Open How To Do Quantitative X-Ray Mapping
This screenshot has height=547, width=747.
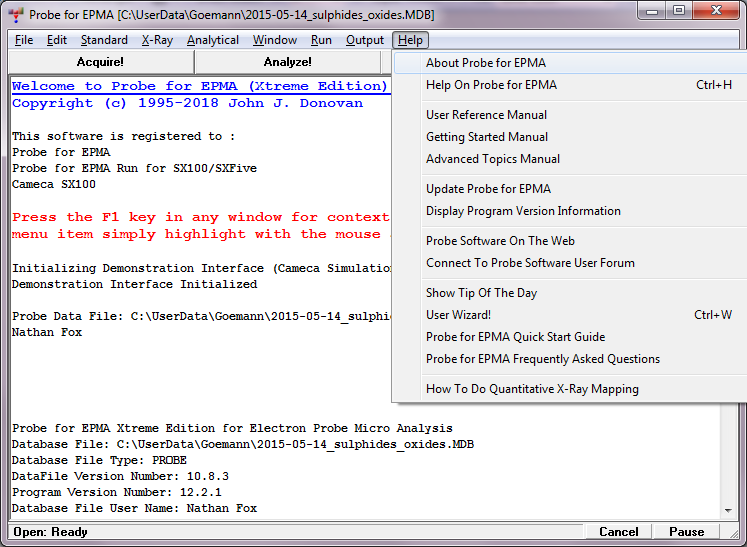click(532, 389)
